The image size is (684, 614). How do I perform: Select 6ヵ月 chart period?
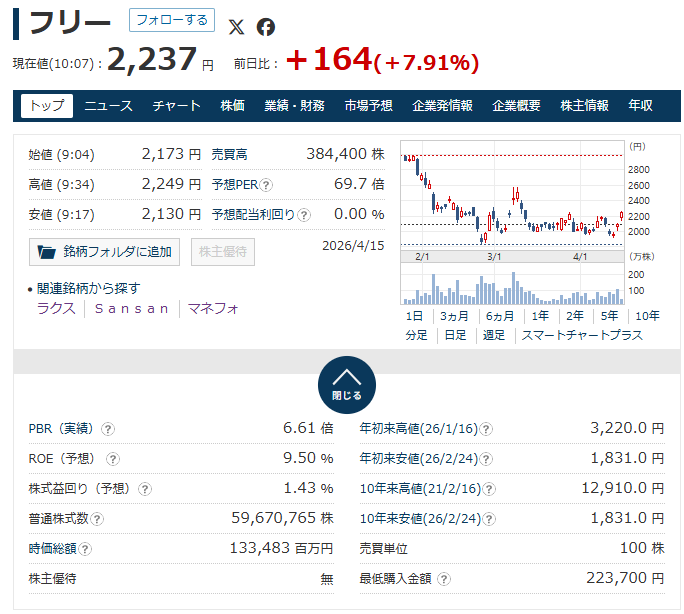click(500, 316)
